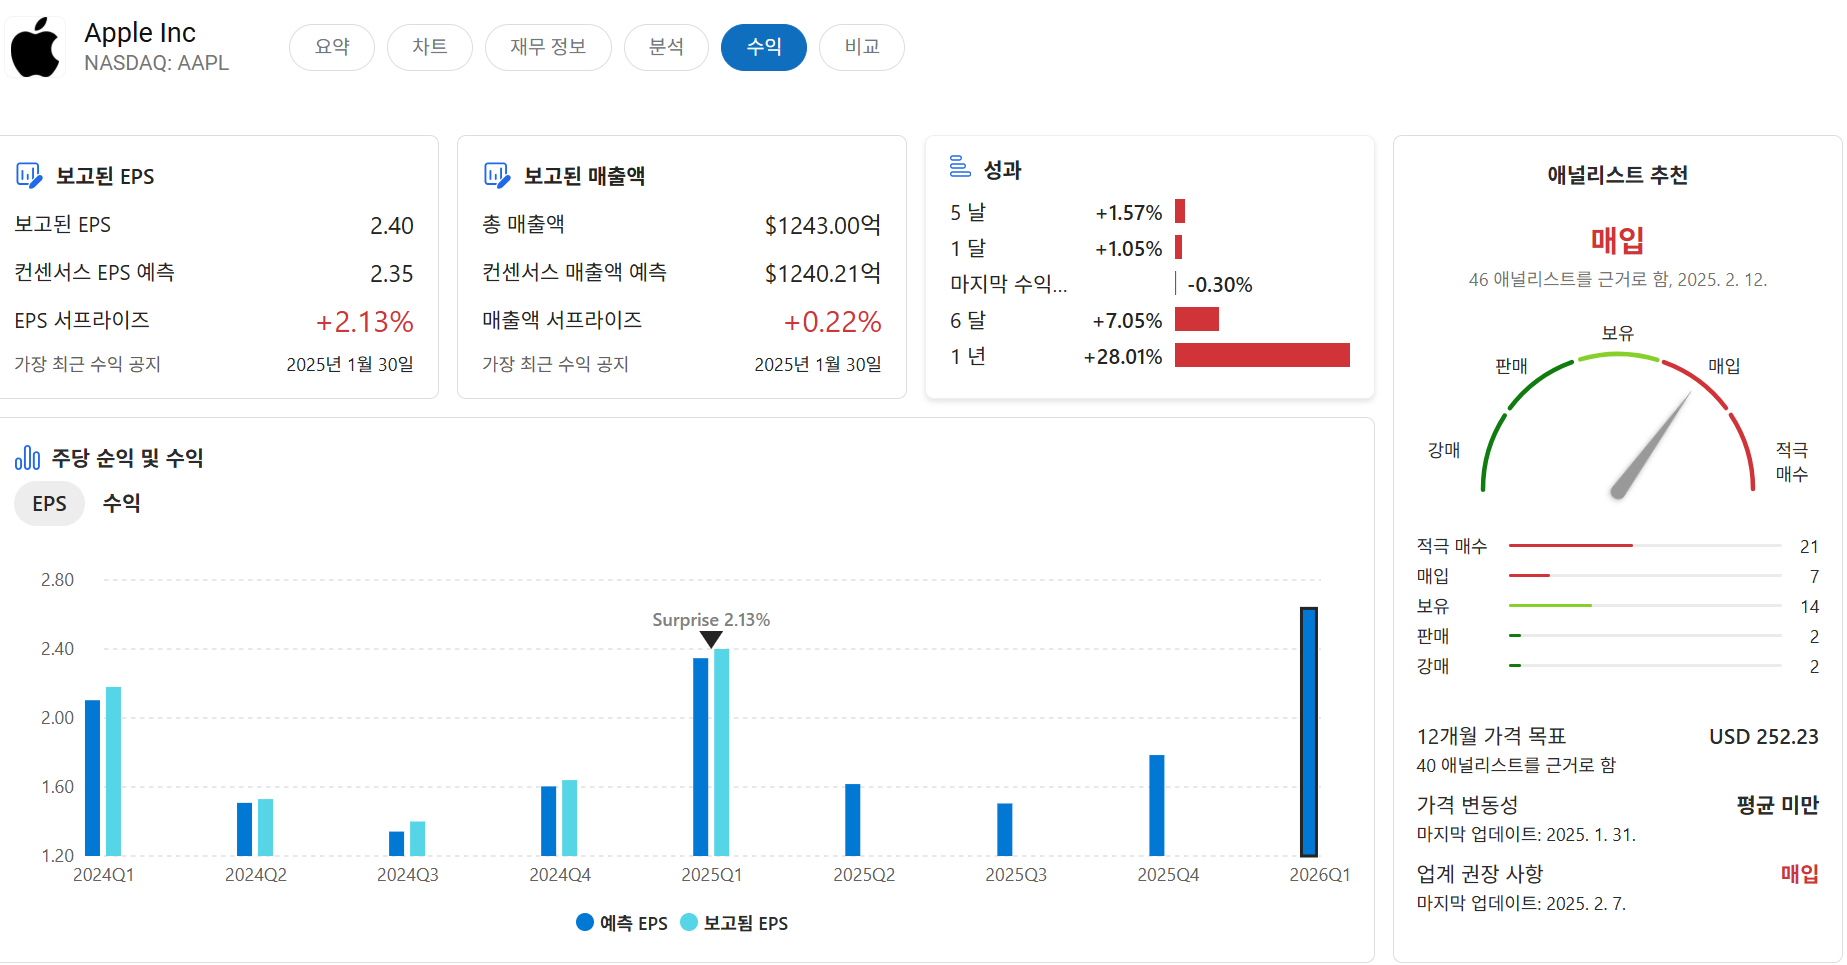This screenshot has width=1847, height=965.
Task: Click EPS 서프라이즈 value +2.13%
Action: tap(364, 322)
